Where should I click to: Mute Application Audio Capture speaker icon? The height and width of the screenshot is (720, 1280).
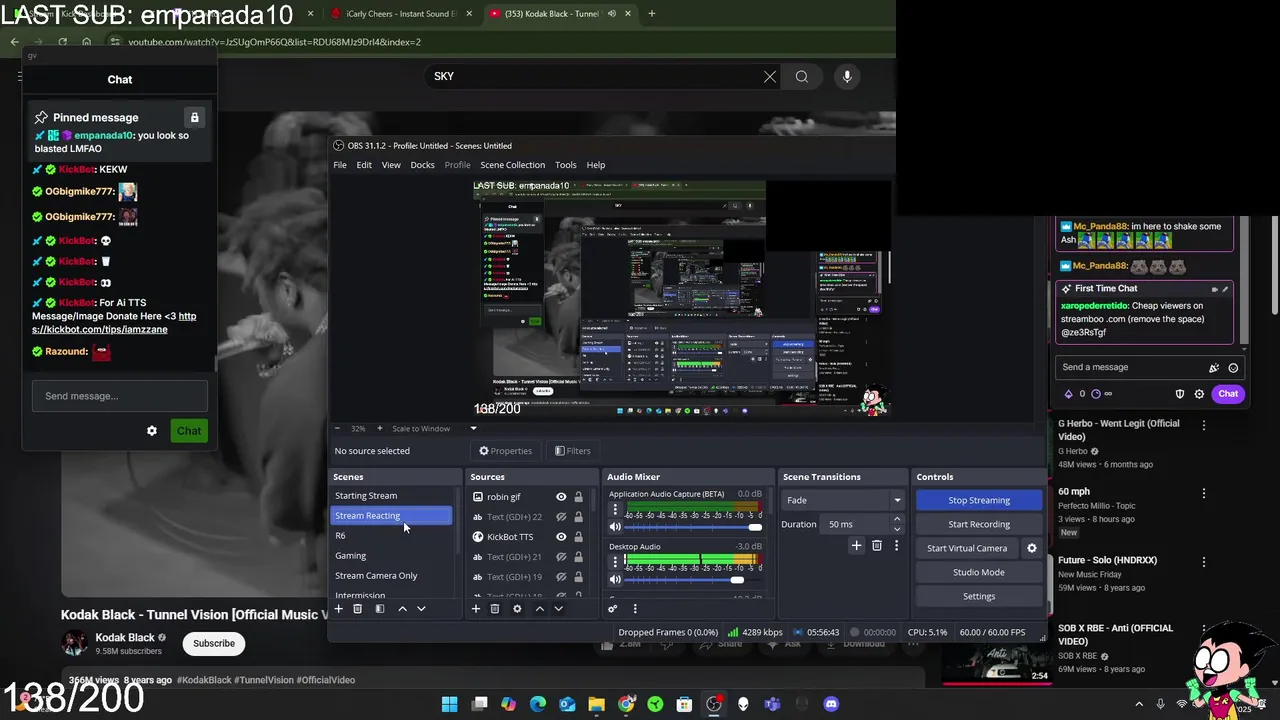615,527
